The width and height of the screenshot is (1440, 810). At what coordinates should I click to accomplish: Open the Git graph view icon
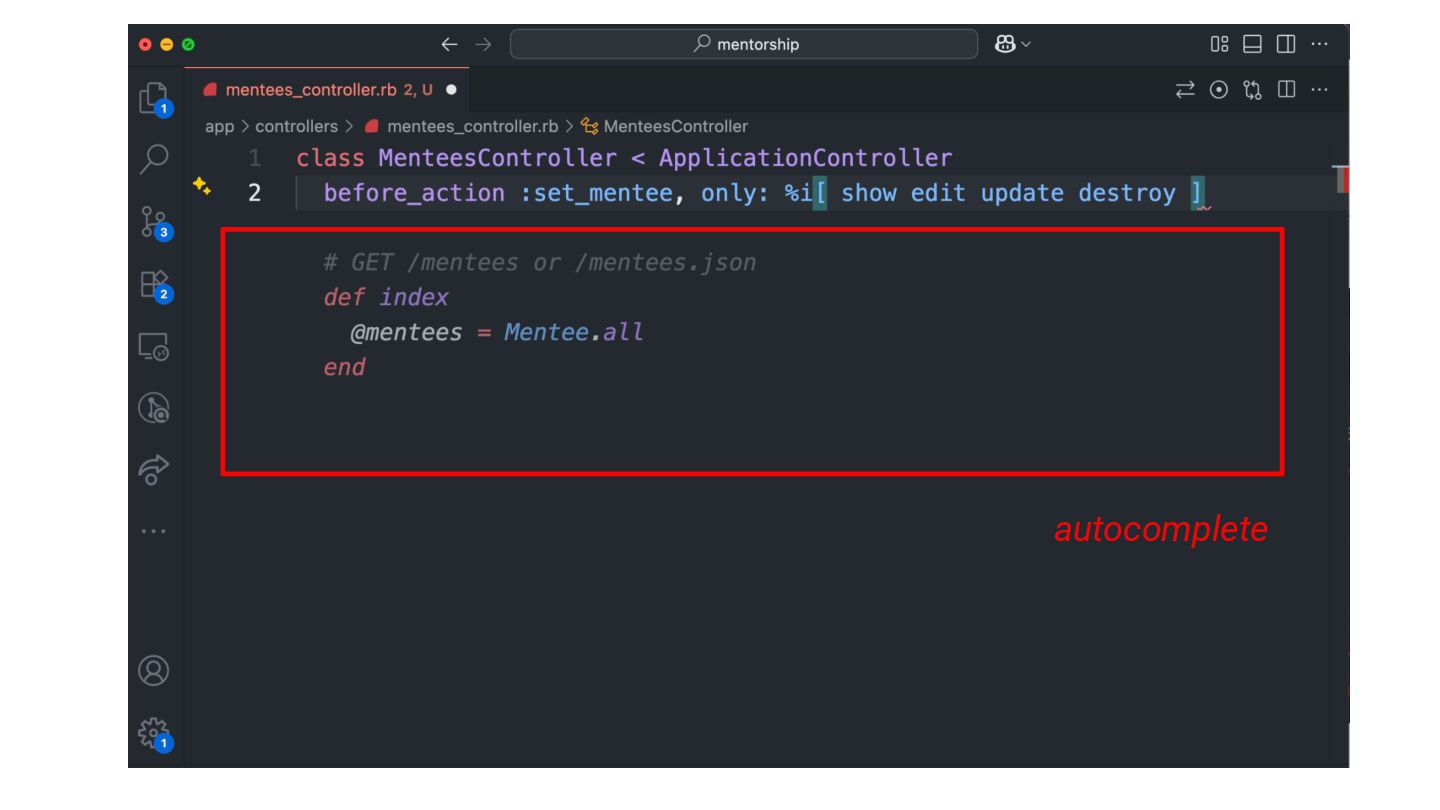pyautogui.click(x=153, y=408)
